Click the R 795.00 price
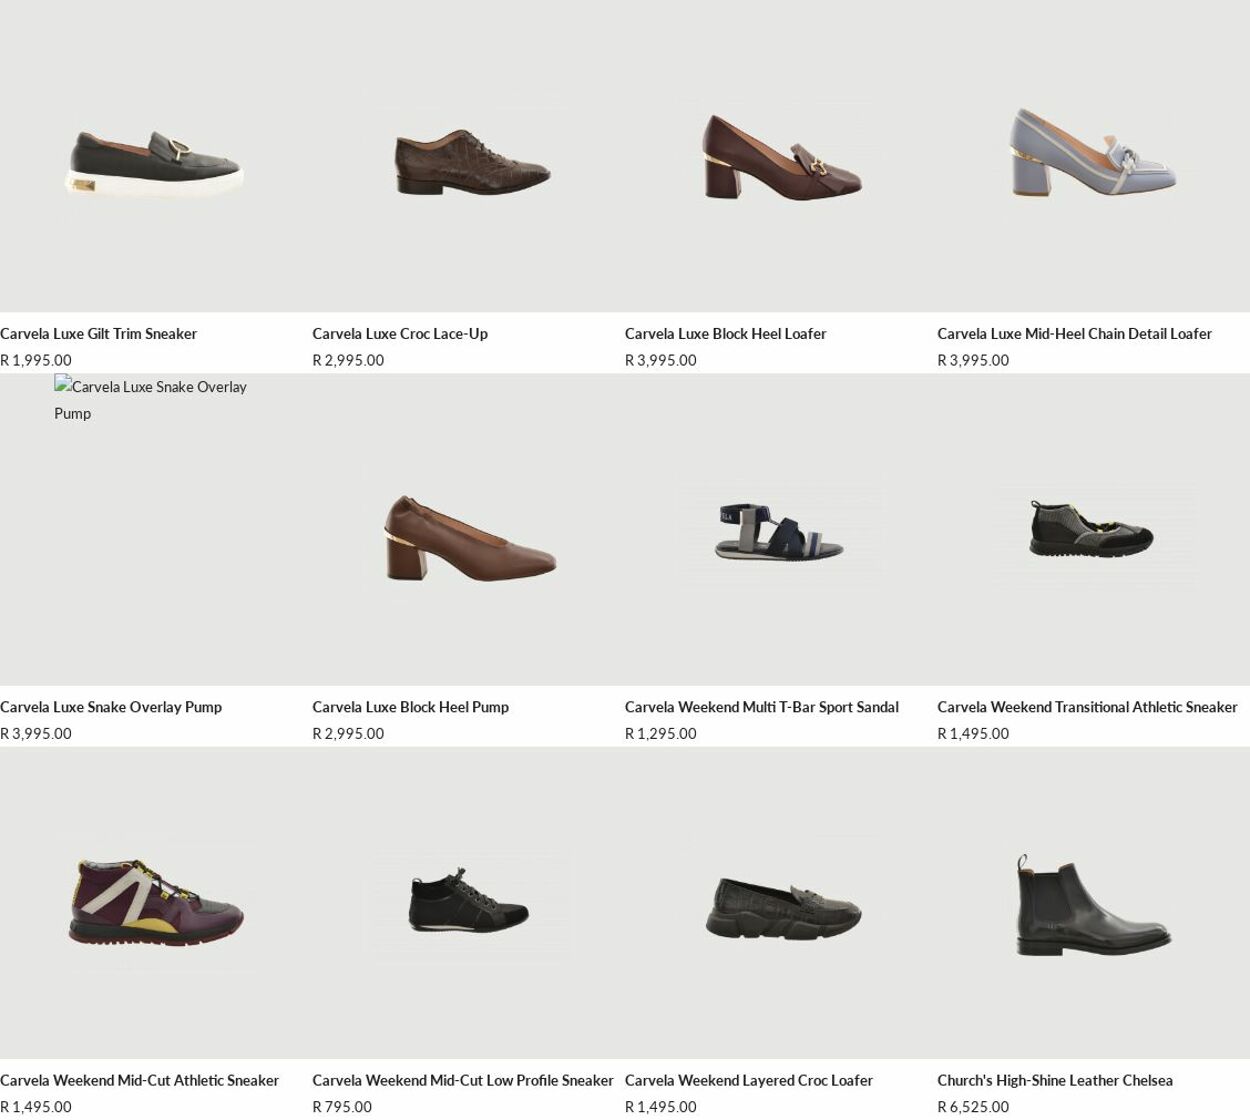The width and height of the screenshot is (1250, 1120). [342, 1107]
